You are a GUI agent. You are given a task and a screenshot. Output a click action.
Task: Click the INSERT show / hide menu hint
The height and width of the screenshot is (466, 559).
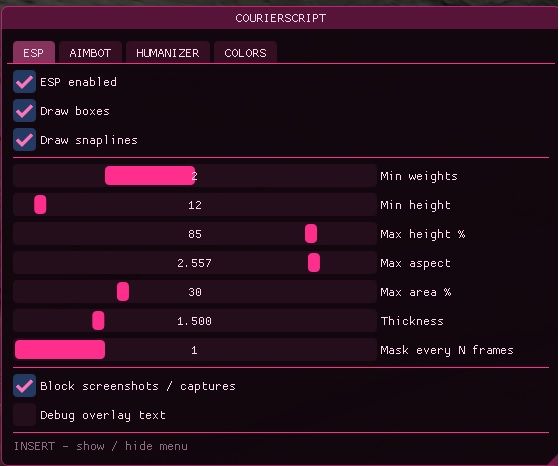tap(101, 446)
